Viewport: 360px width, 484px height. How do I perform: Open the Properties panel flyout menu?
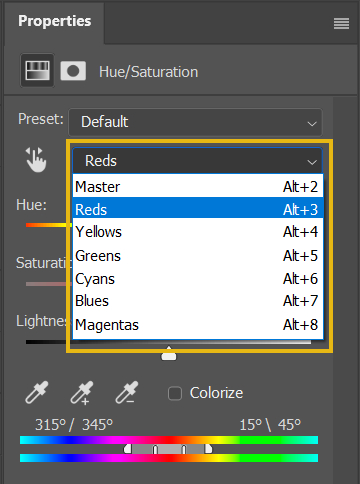(341, 24)
